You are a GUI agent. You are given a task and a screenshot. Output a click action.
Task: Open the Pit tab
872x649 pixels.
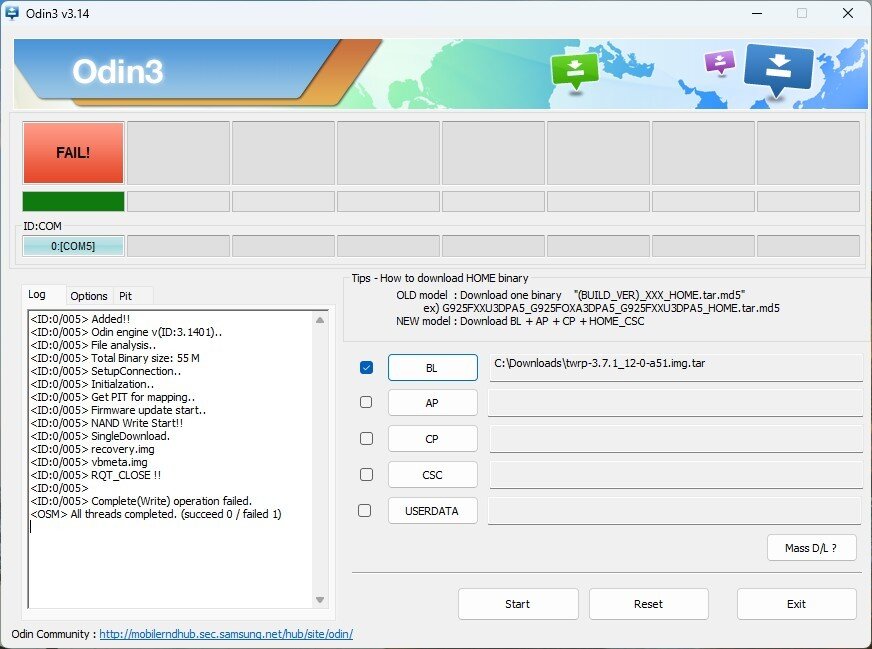(x=126, y=296)
